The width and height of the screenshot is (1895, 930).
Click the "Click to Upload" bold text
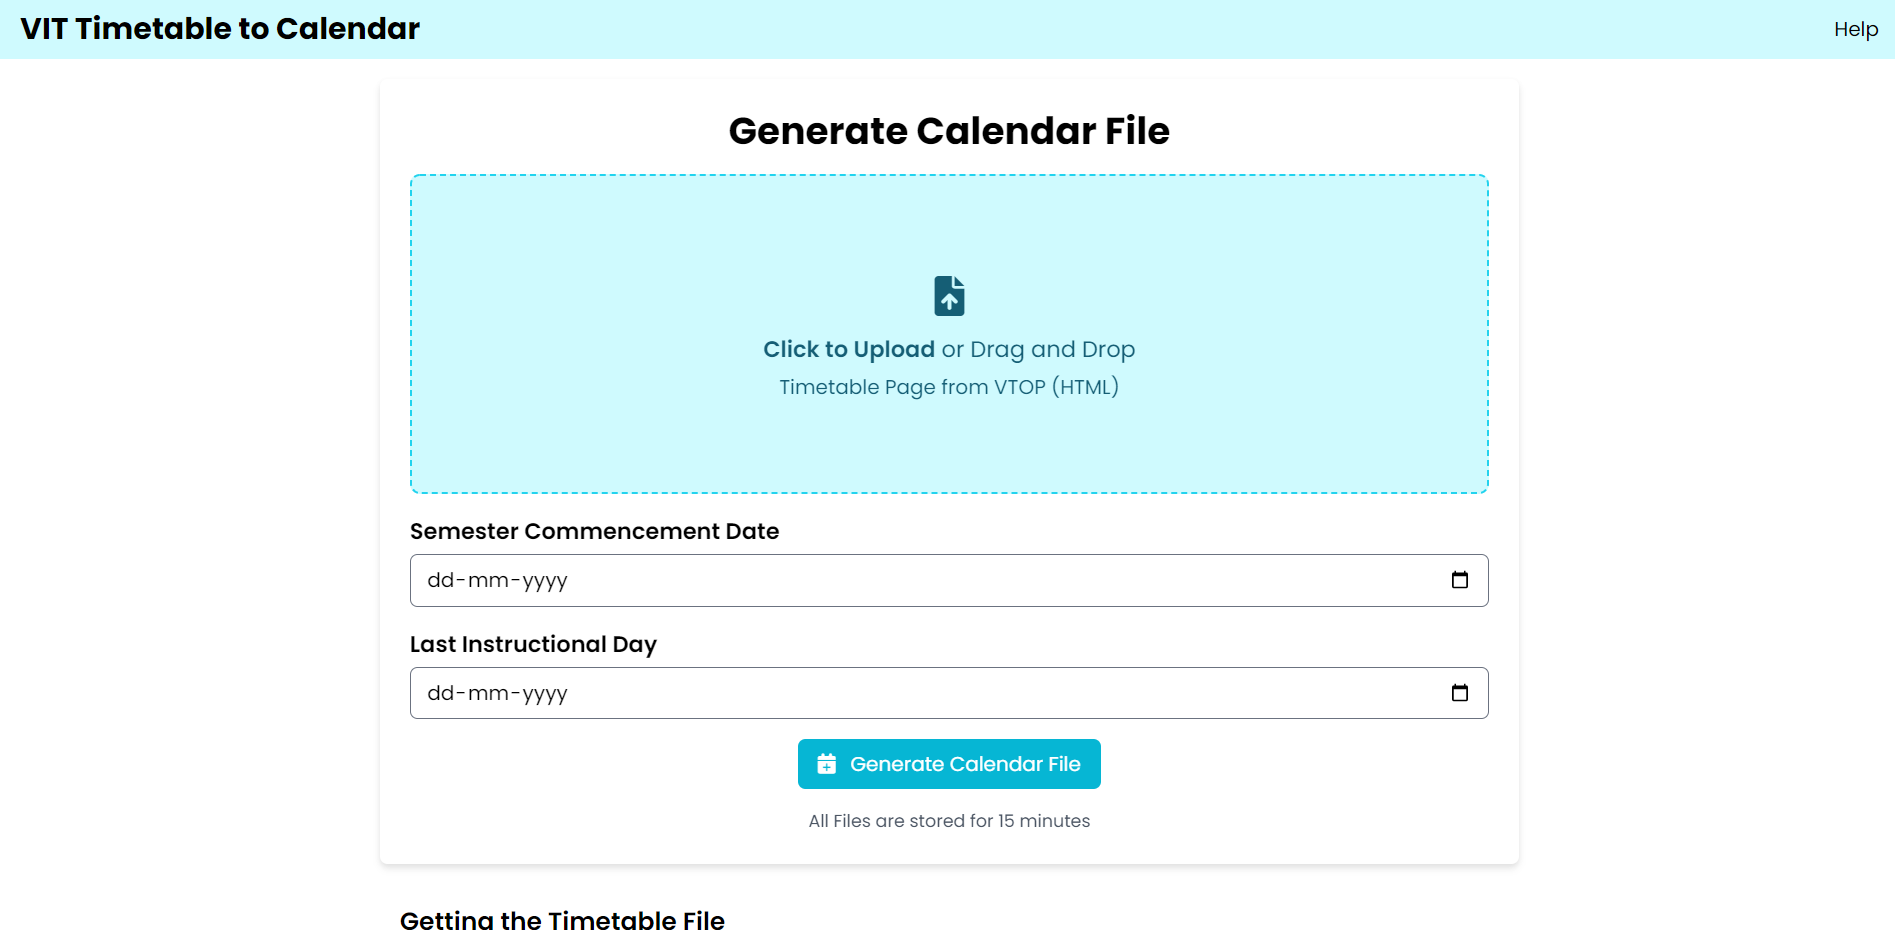[x=848, y=349]
